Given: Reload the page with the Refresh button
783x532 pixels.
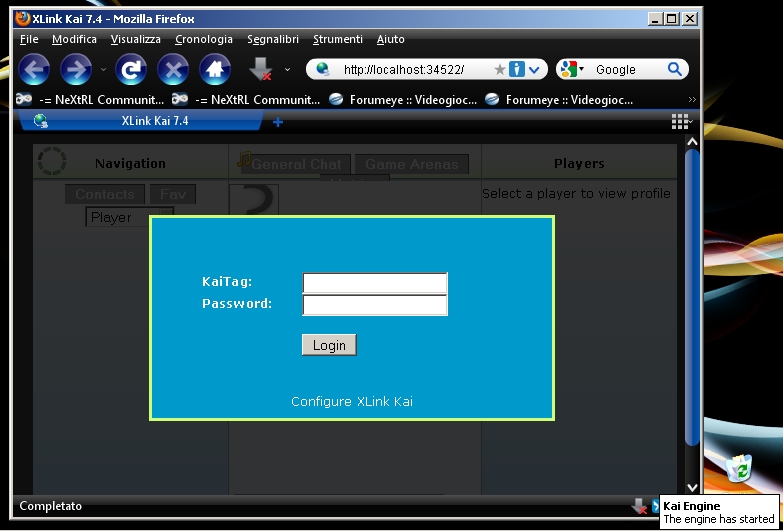Looking at the screenshot, I should (x=131, y=69).
